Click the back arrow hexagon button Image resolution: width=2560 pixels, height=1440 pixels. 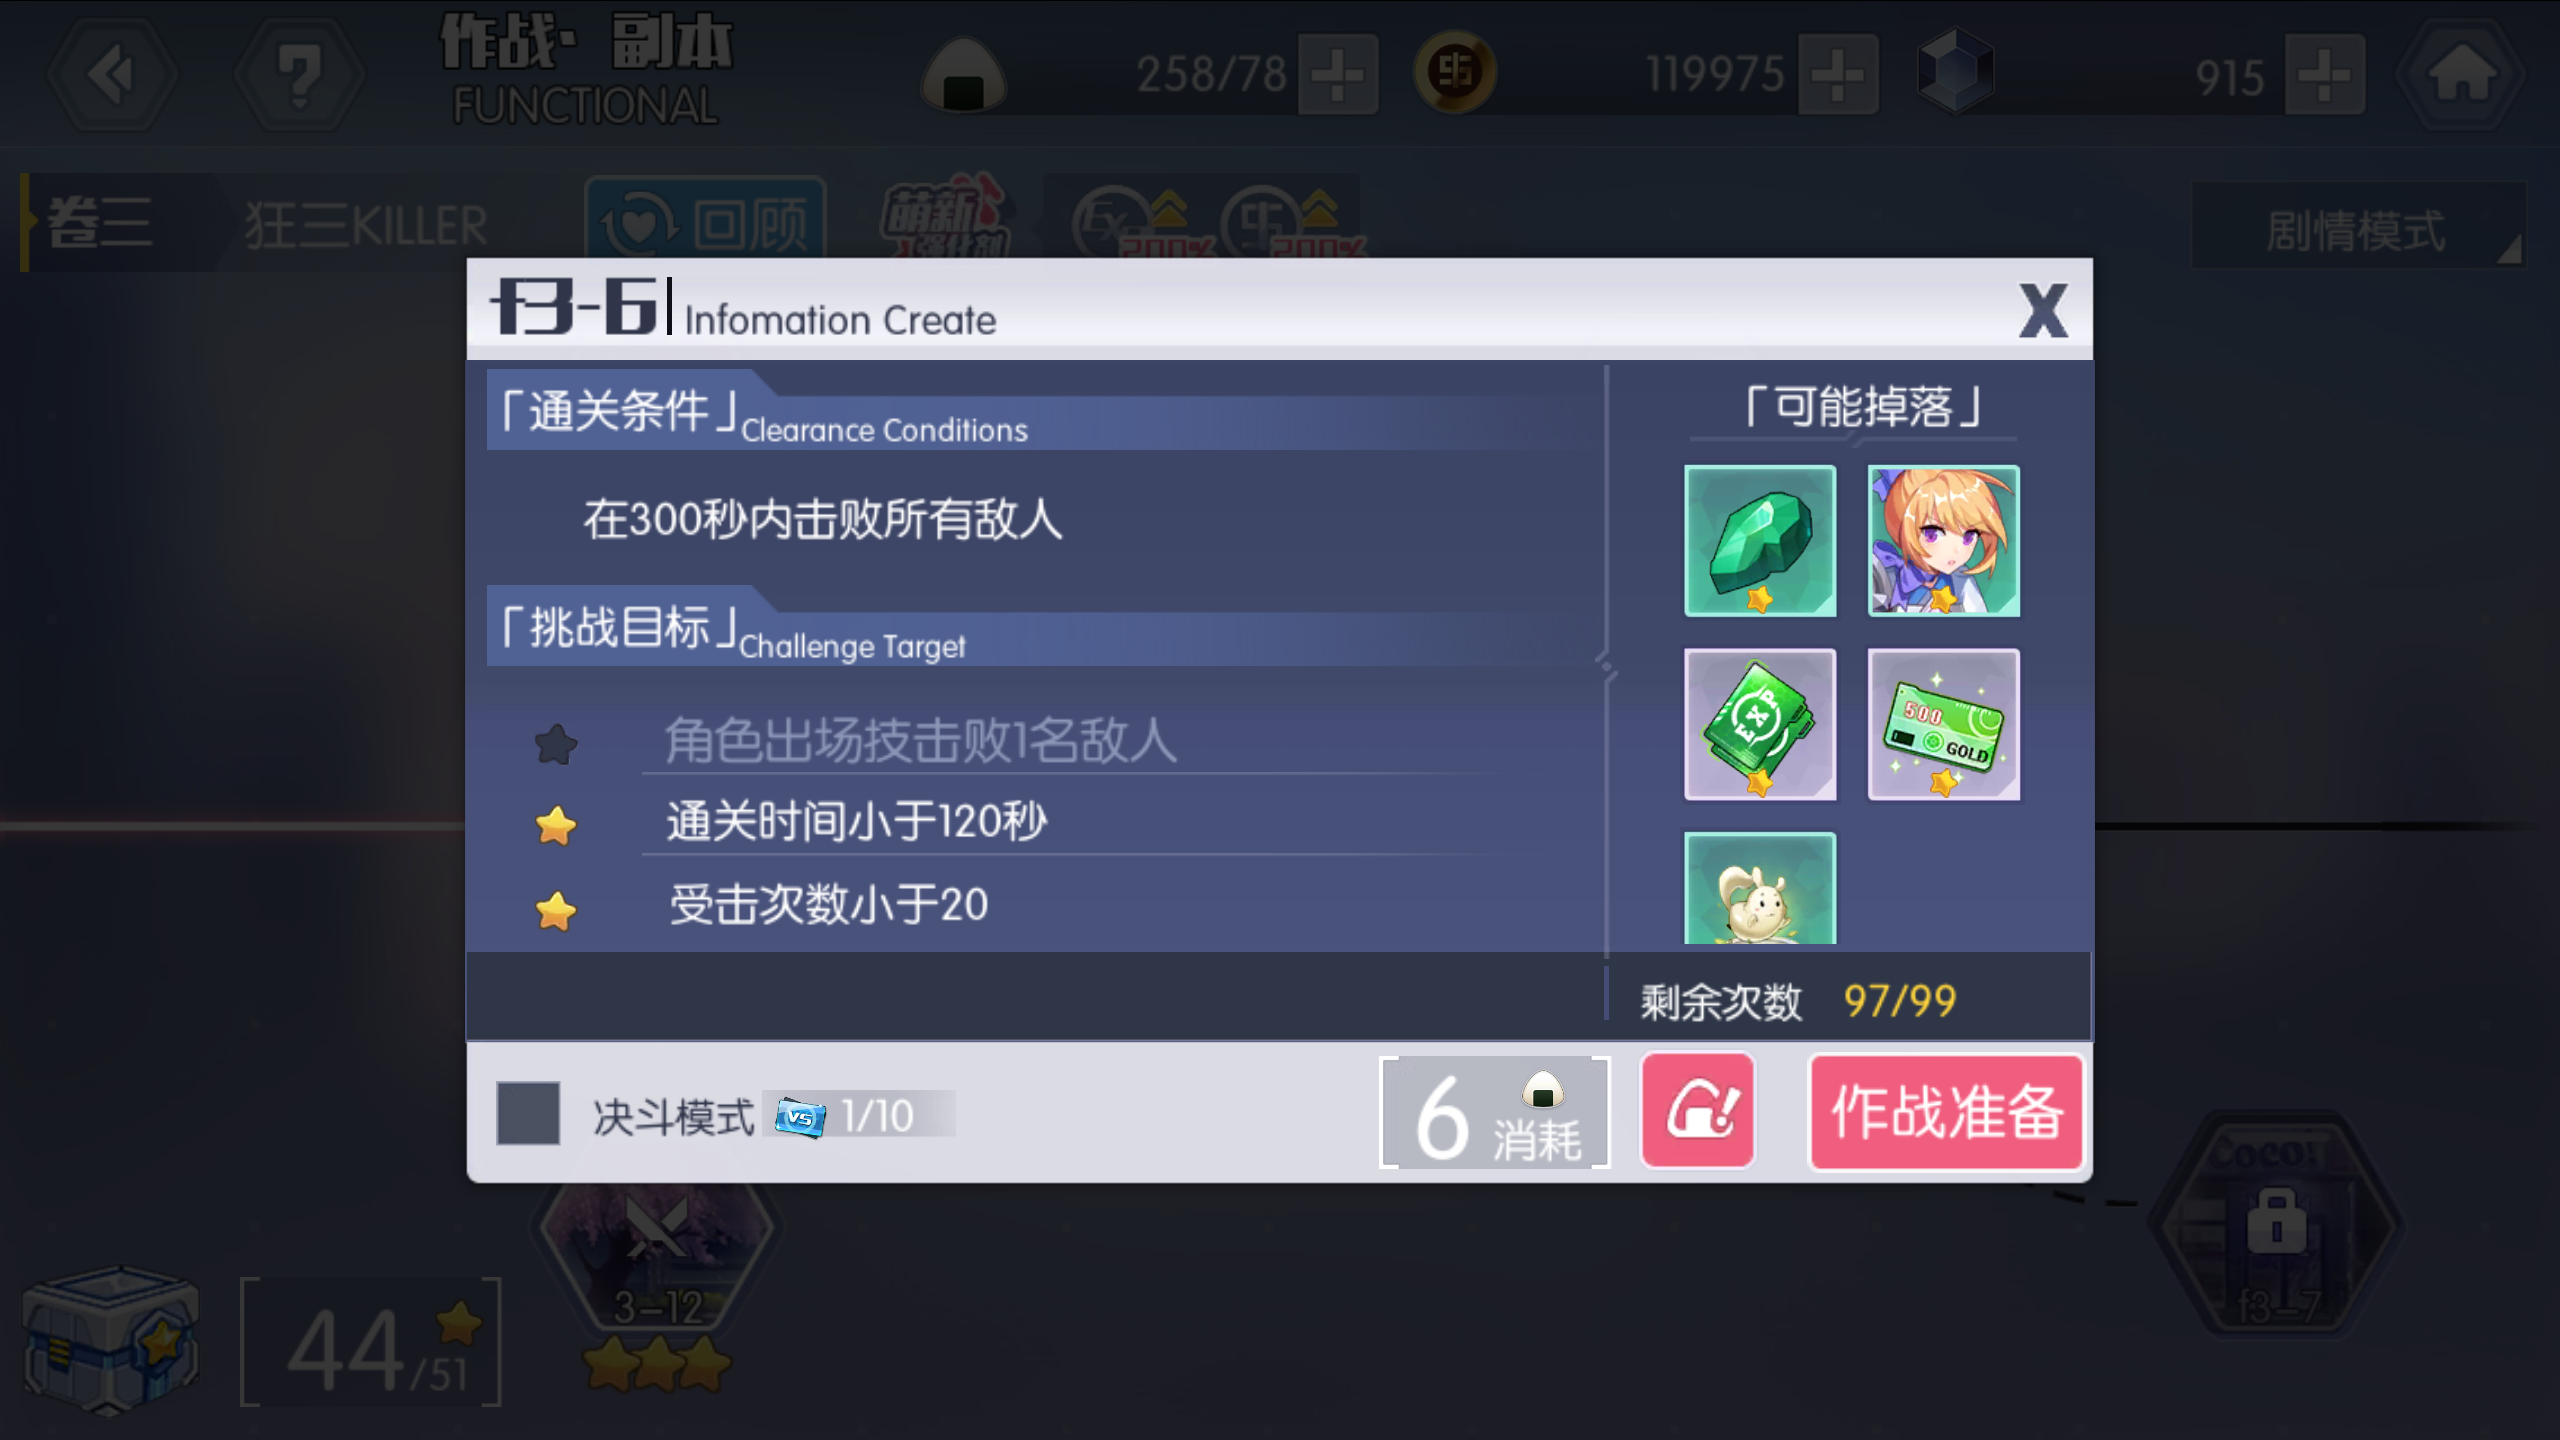[113, 74]
